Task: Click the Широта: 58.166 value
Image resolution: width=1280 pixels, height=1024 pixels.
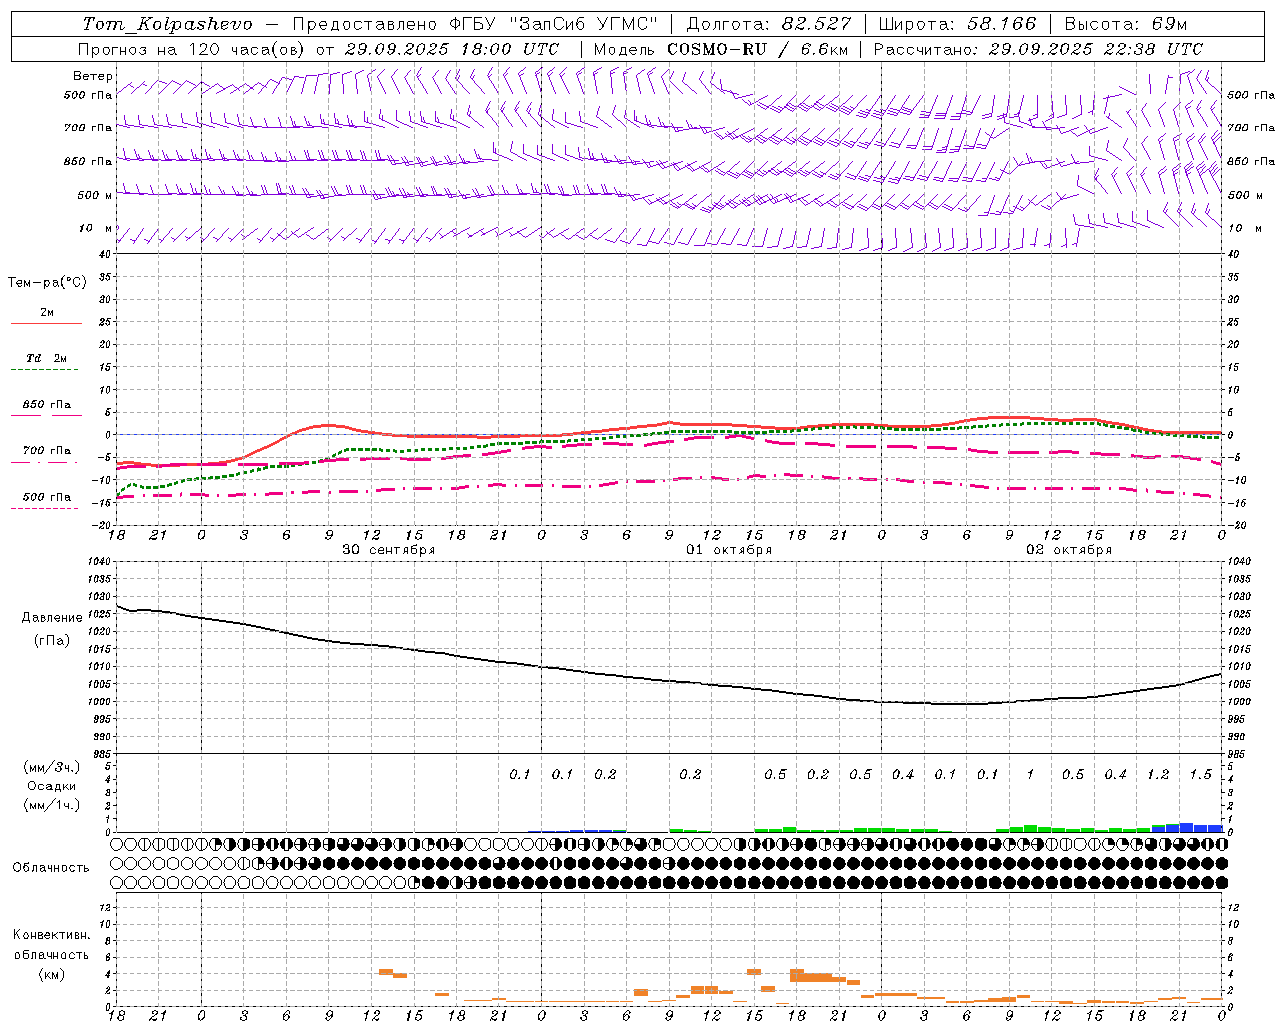Action: 958,24
